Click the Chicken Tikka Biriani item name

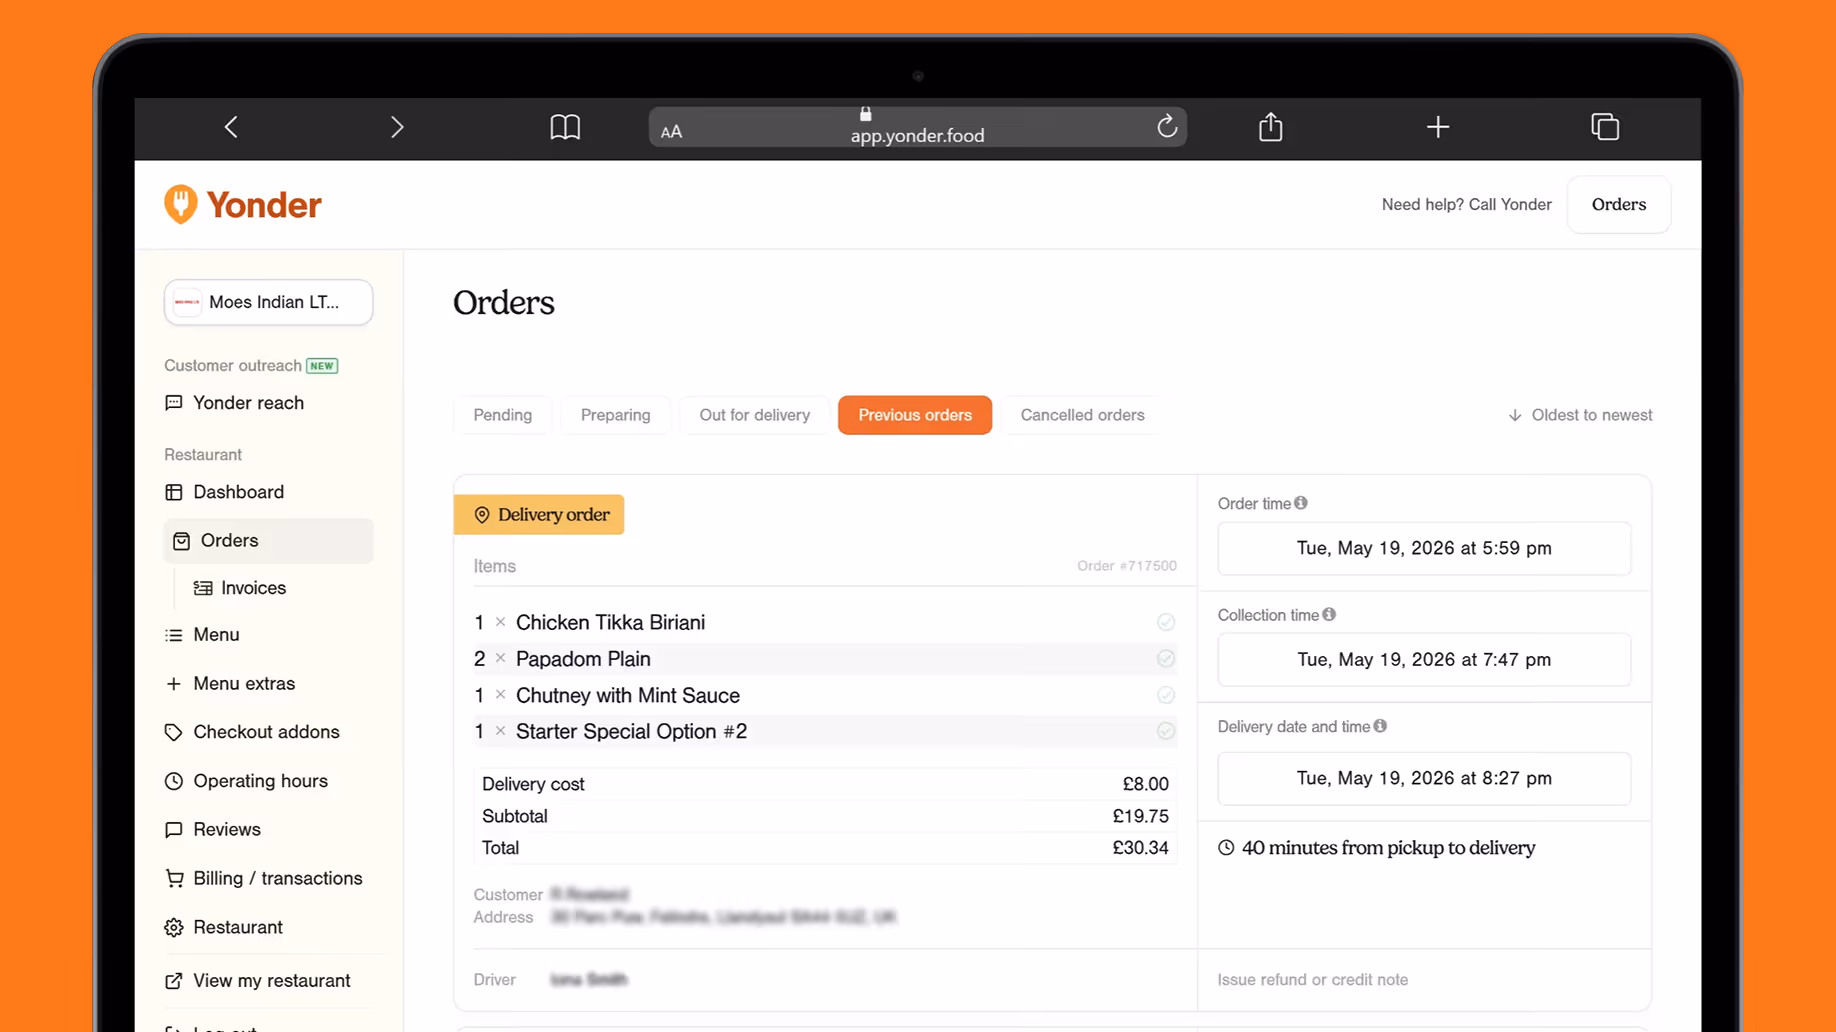pyautogui.click(x=610, y=622)
